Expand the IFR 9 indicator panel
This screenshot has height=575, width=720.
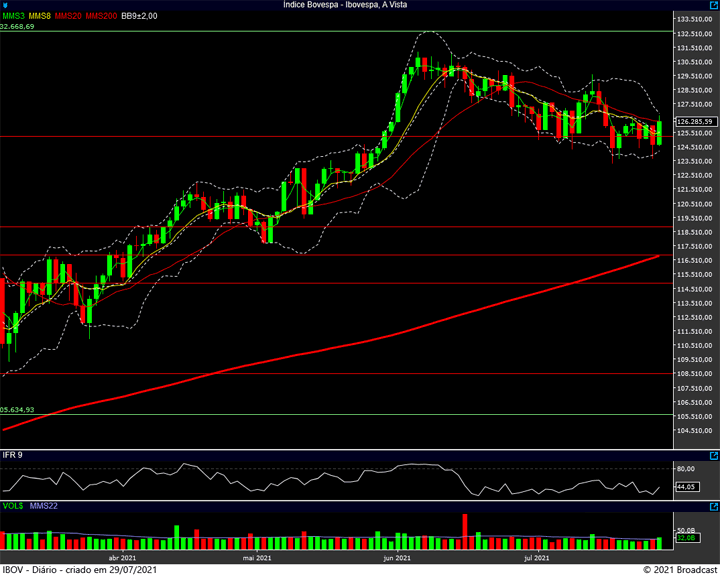click(x=713, y=457)
